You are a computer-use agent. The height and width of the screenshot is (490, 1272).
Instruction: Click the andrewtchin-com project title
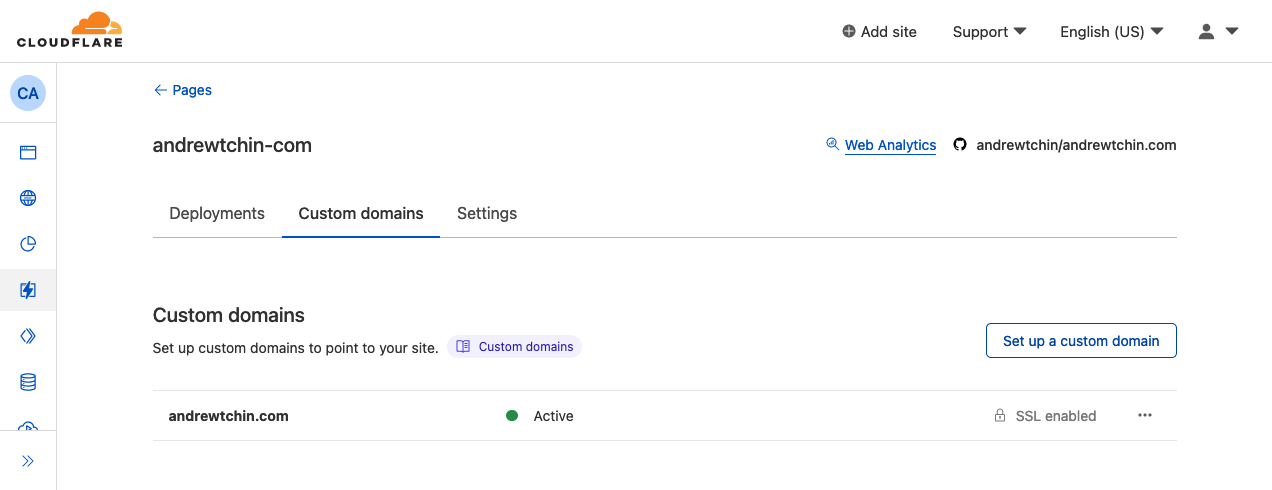click(x=232, y=145)
